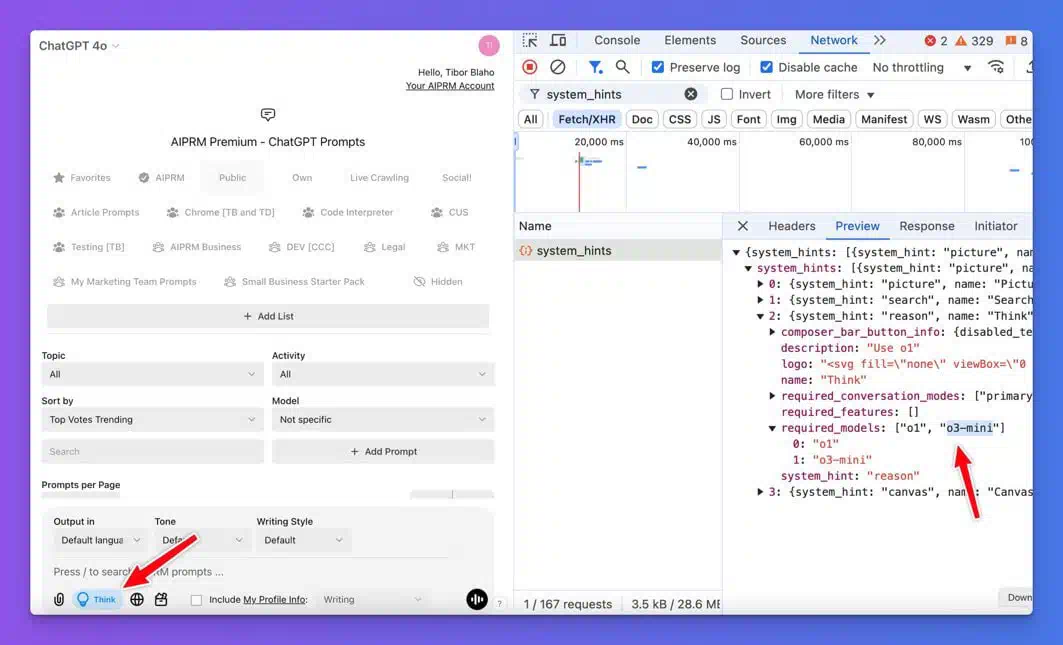Show more DevTools tabs chevrons
The image size is (1063, 645).
click(880, 41)
